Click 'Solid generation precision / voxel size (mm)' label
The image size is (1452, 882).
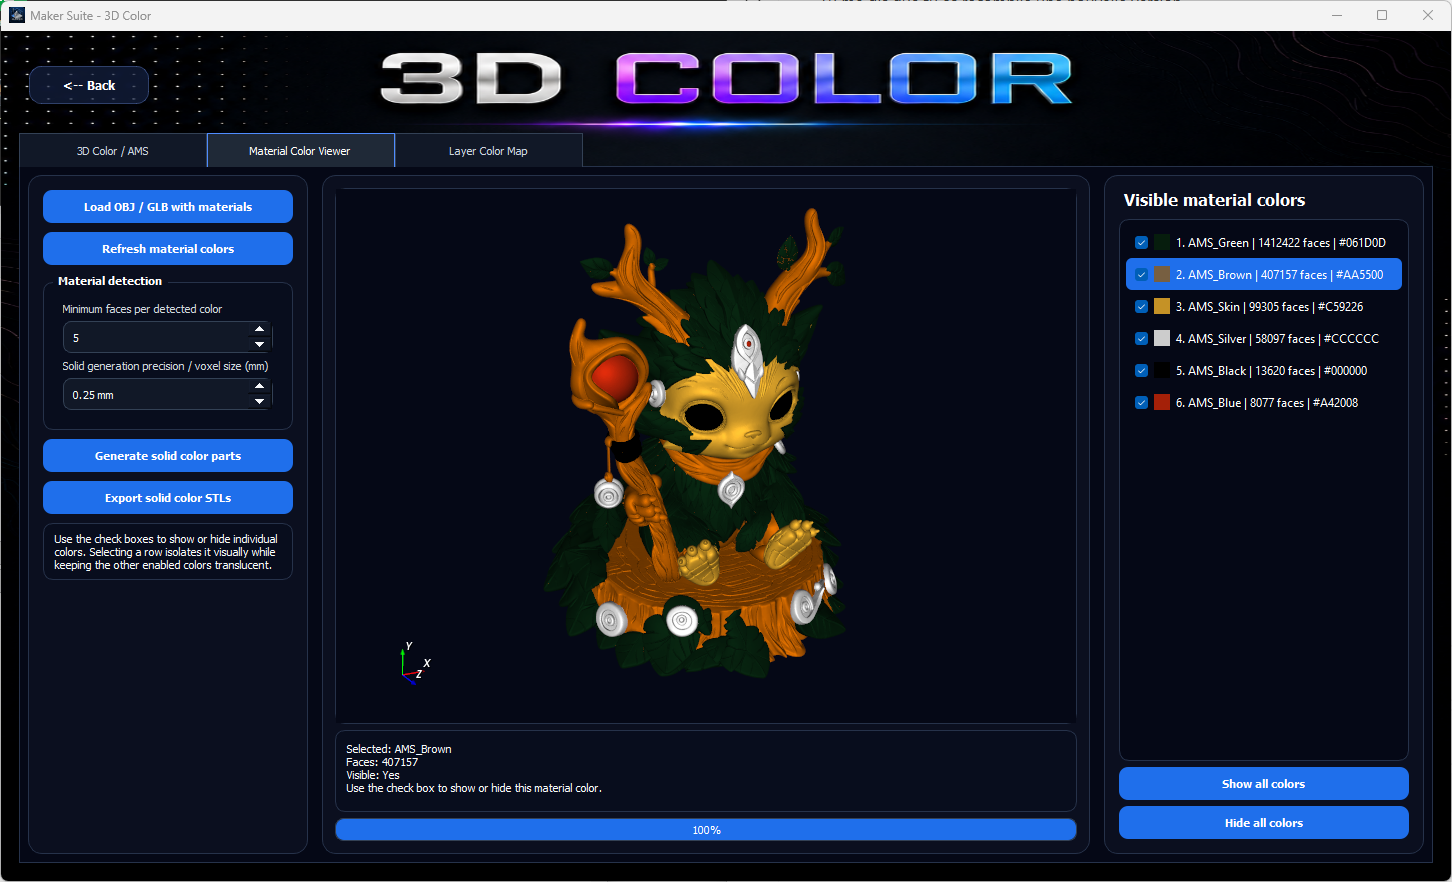click(165, 366)
